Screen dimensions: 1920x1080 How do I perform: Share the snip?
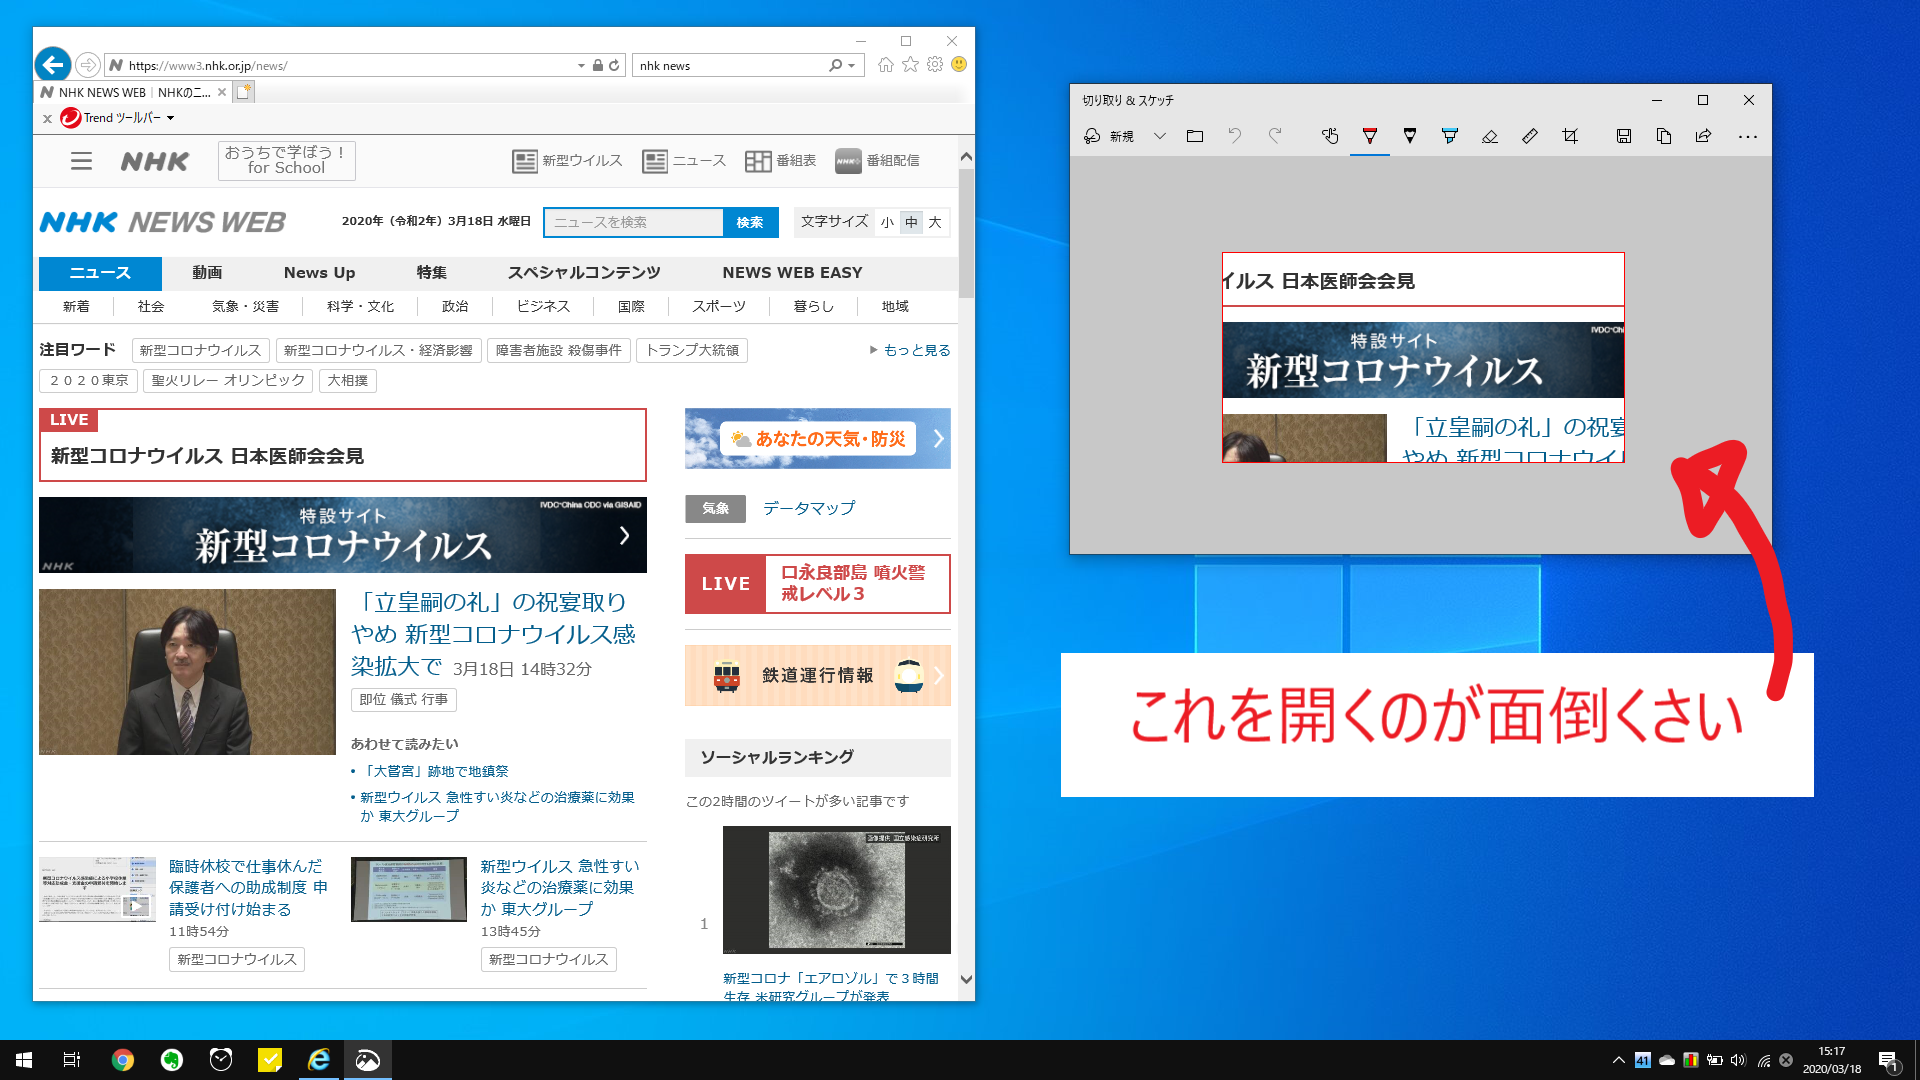tap(1703, 136)
